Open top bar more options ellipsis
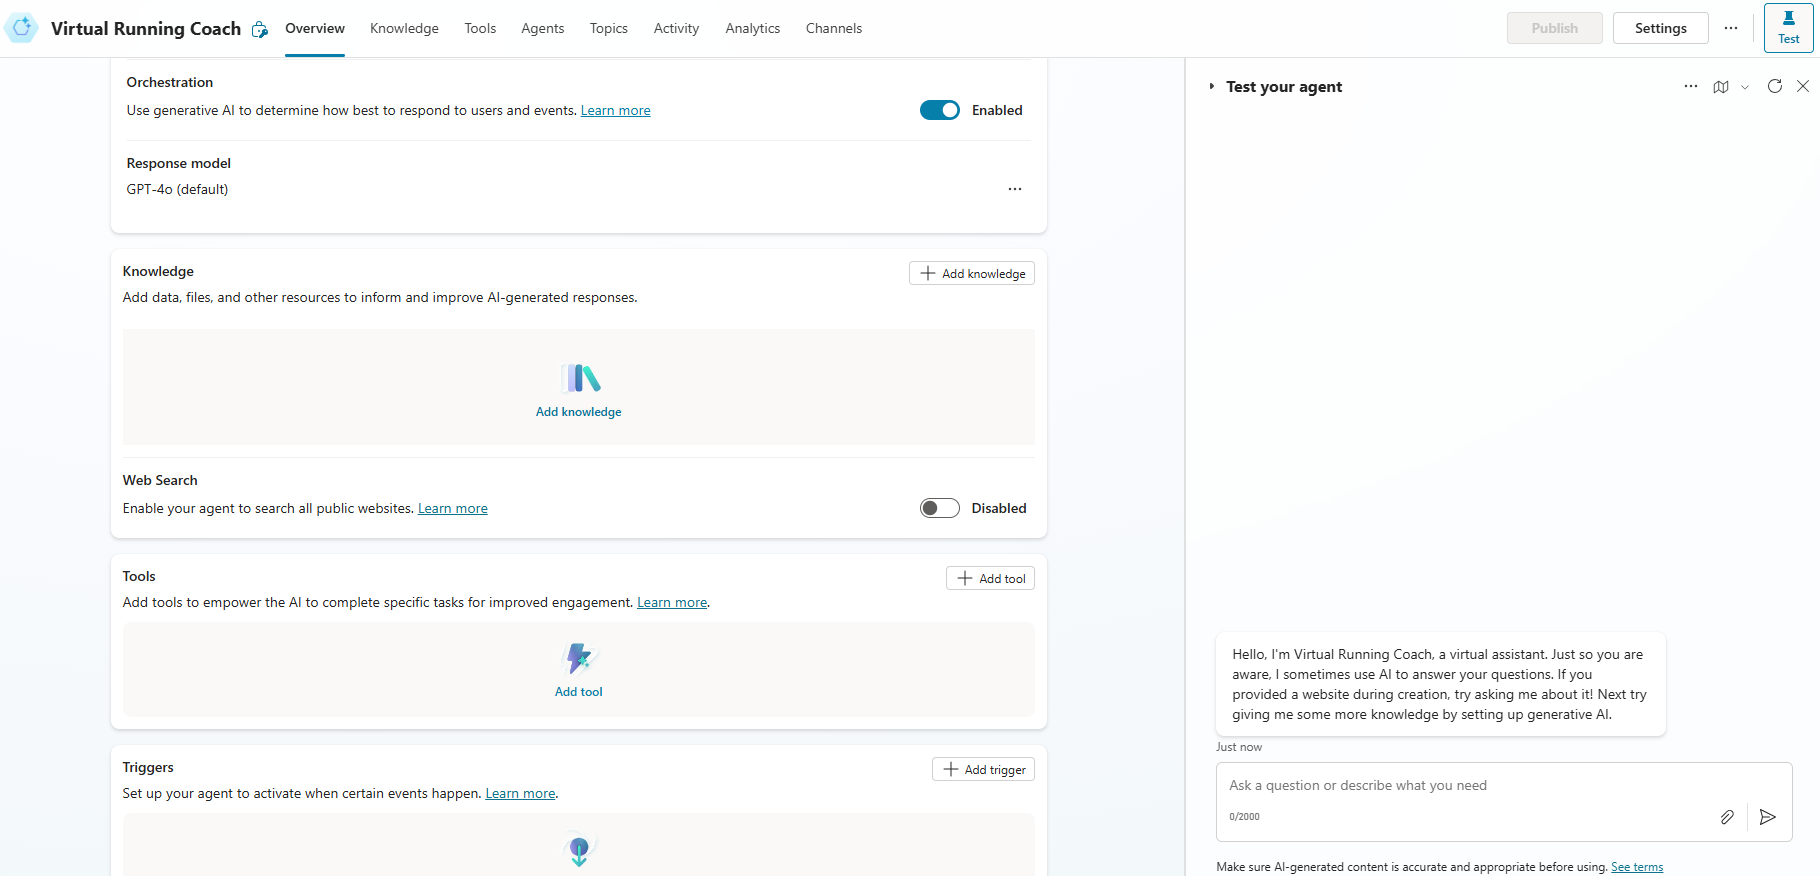Screen dimensions: 1820x876 click(x=1730, y=28)
